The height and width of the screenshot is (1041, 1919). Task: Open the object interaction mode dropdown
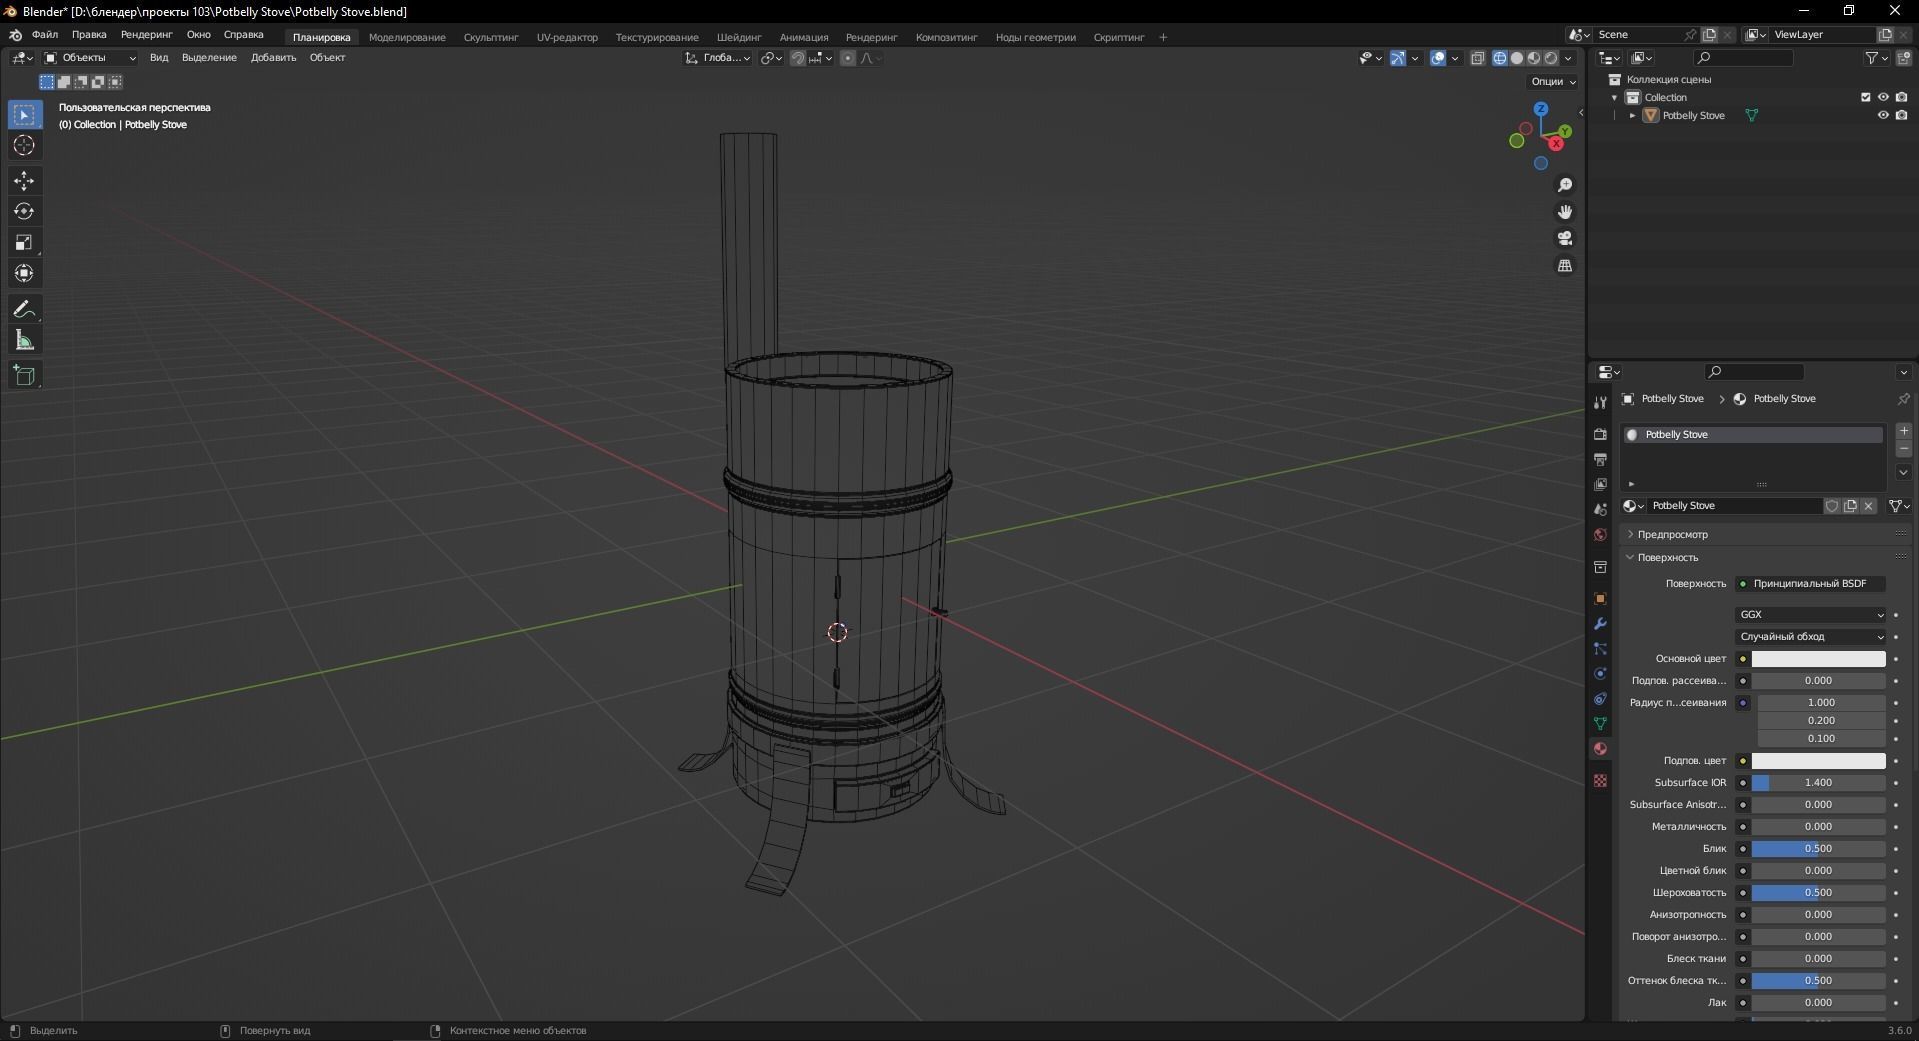click(x=90, y=58)
